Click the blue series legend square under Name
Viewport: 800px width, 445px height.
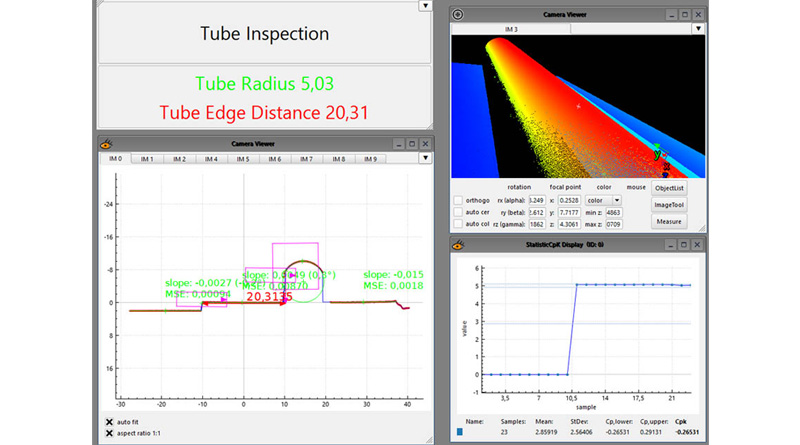(x=459, y=432)
